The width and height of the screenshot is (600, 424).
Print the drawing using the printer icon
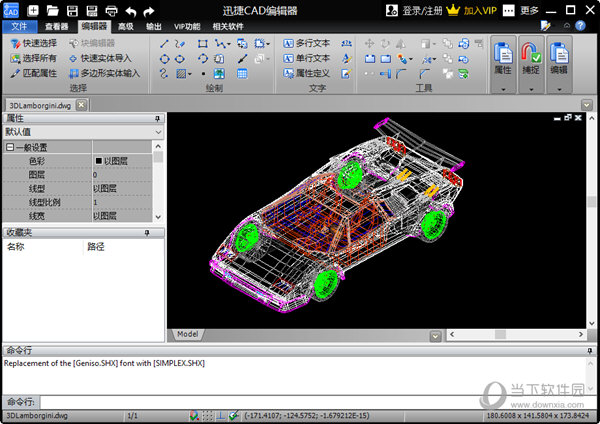click(111, 11)
